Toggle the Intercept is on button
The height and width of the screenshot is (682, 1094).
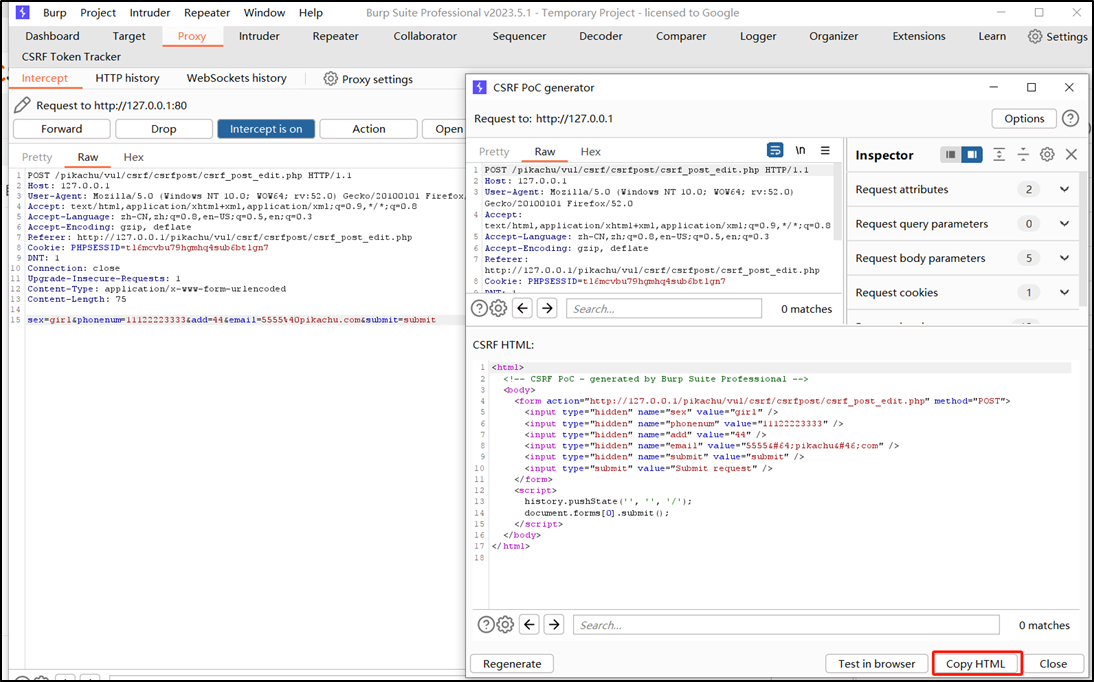(x=266, y=129)
